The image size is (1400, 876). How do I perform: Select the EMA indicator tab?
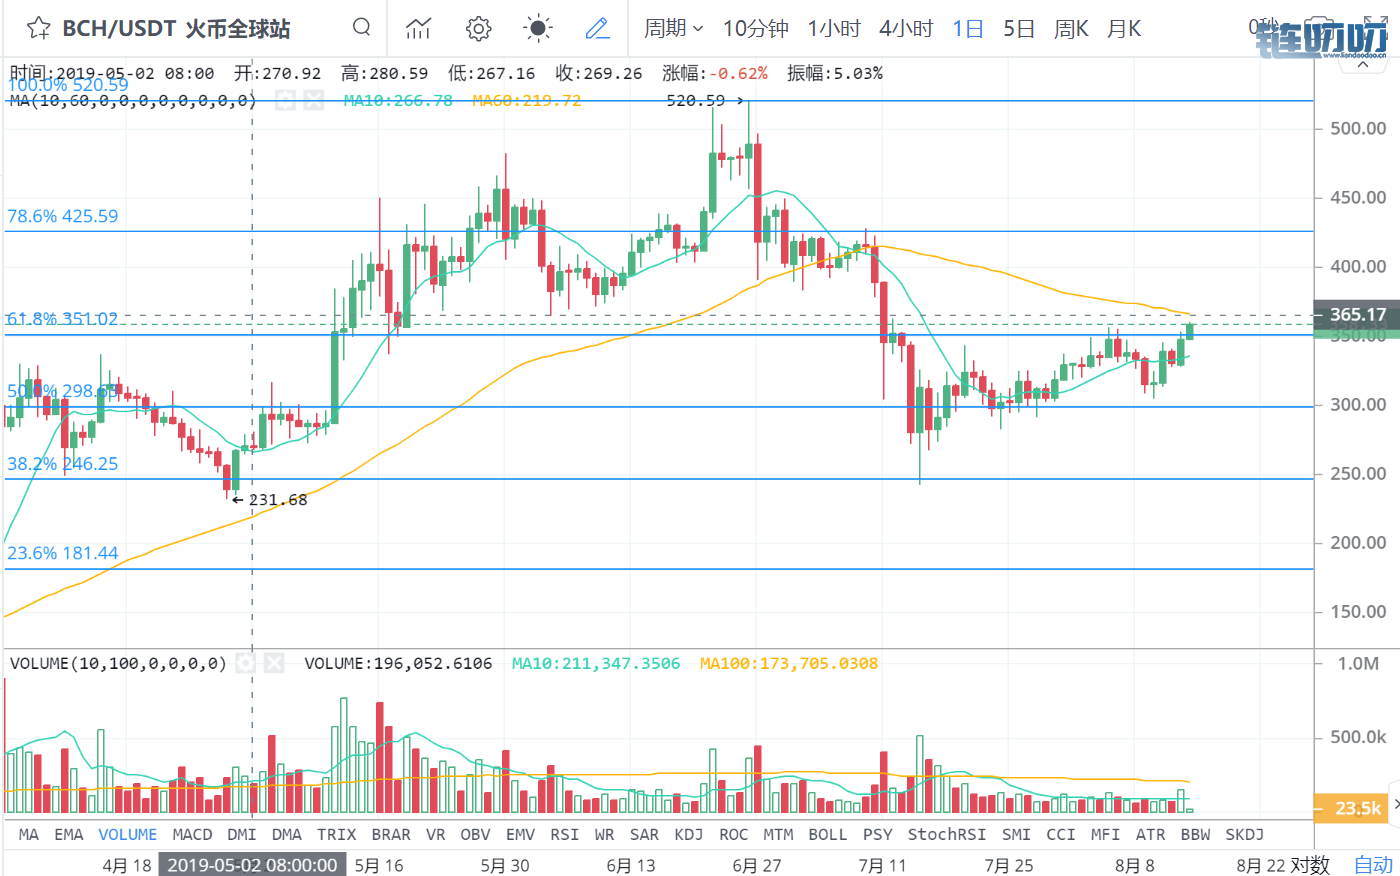click(69, 834)
